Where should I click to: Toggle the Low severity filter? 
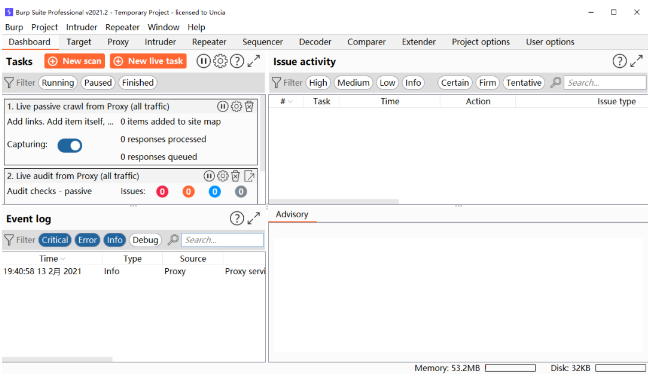tap(387, 83)
